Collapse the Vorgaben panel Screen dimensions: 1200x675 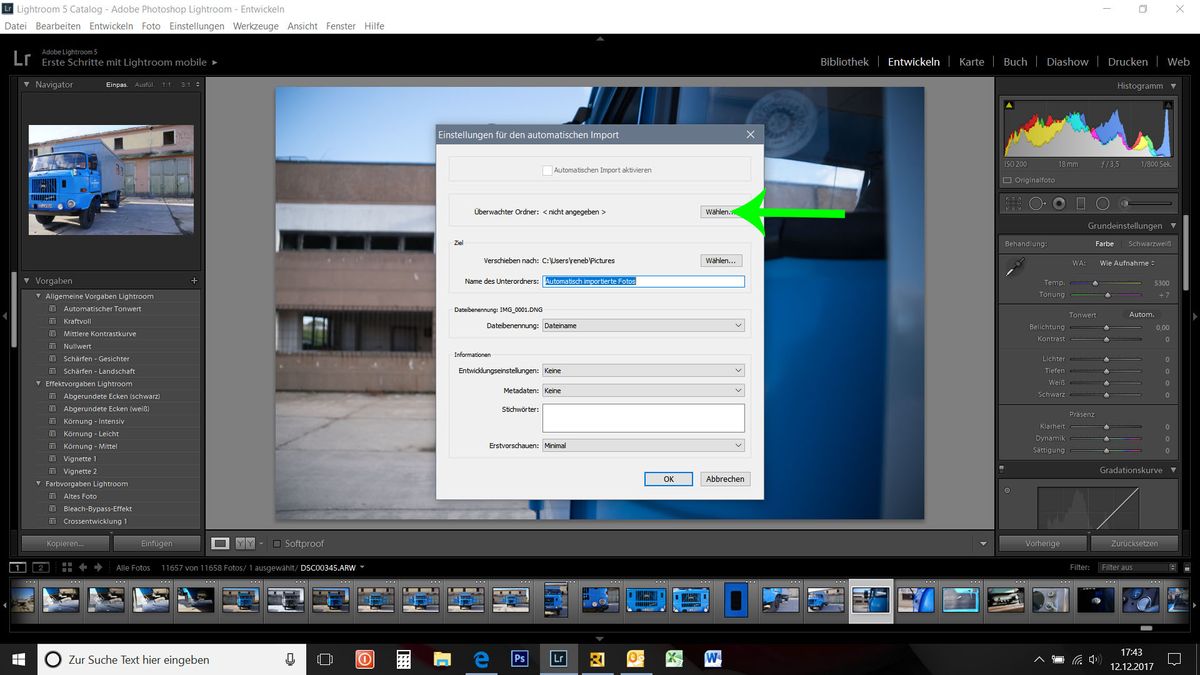click(x=27, y=281)
